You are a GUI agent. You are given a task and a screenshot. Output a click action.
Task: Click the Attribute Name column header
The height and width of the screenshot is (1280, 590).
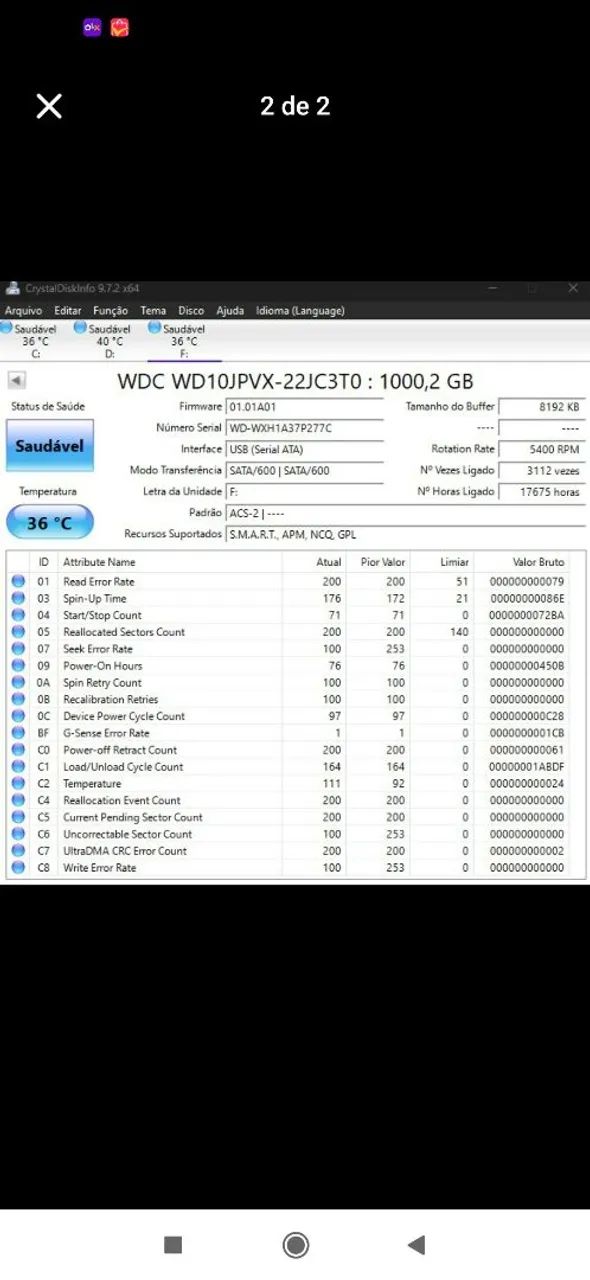(99, 562)
